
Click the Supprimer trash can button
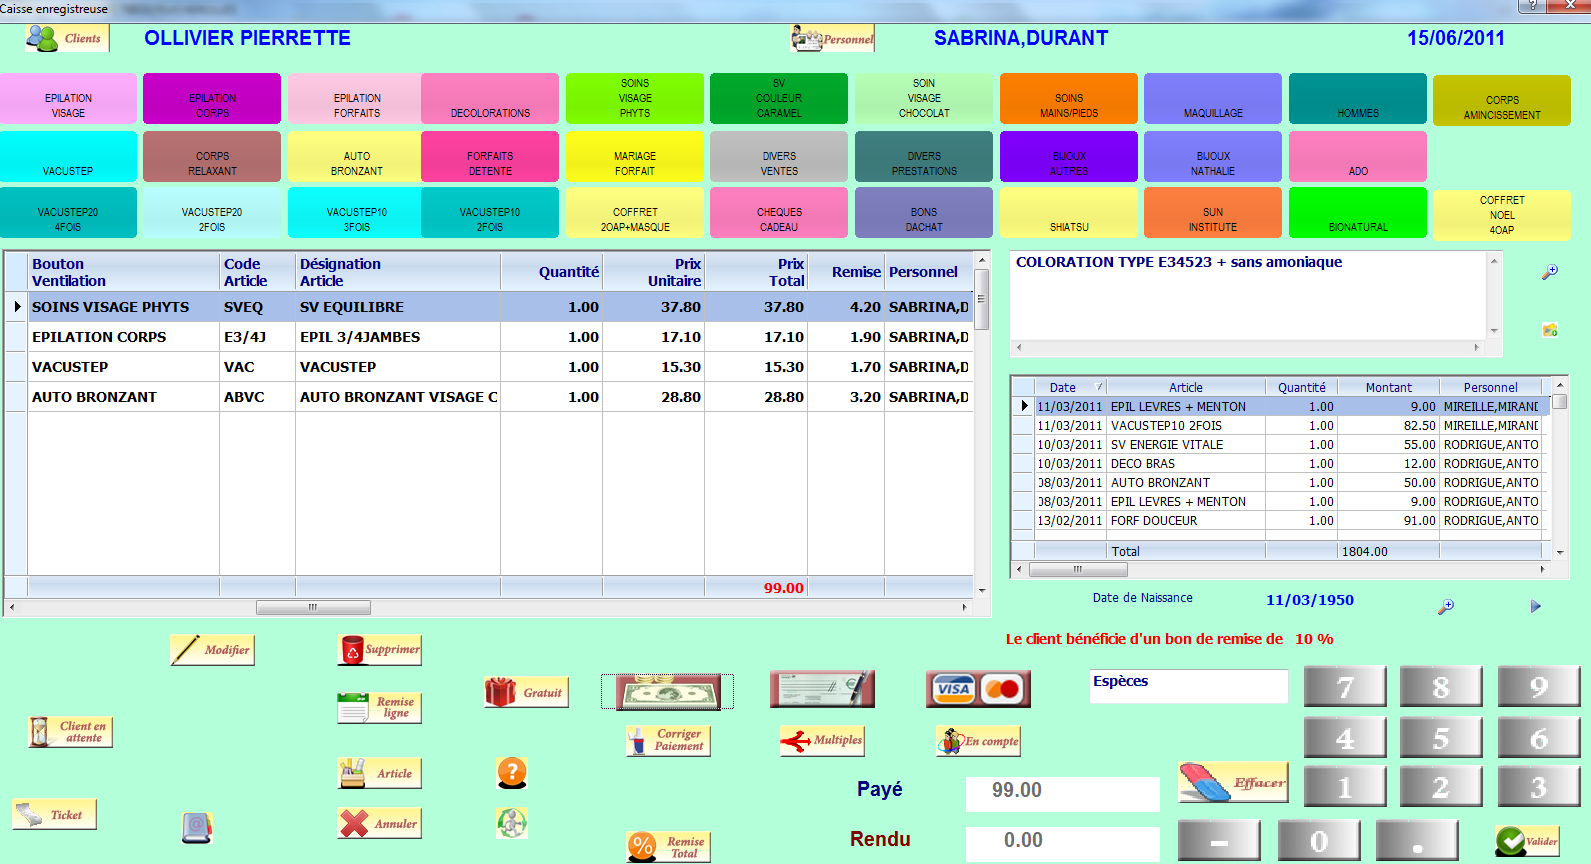pyautogui.click(x=380, y=650)
